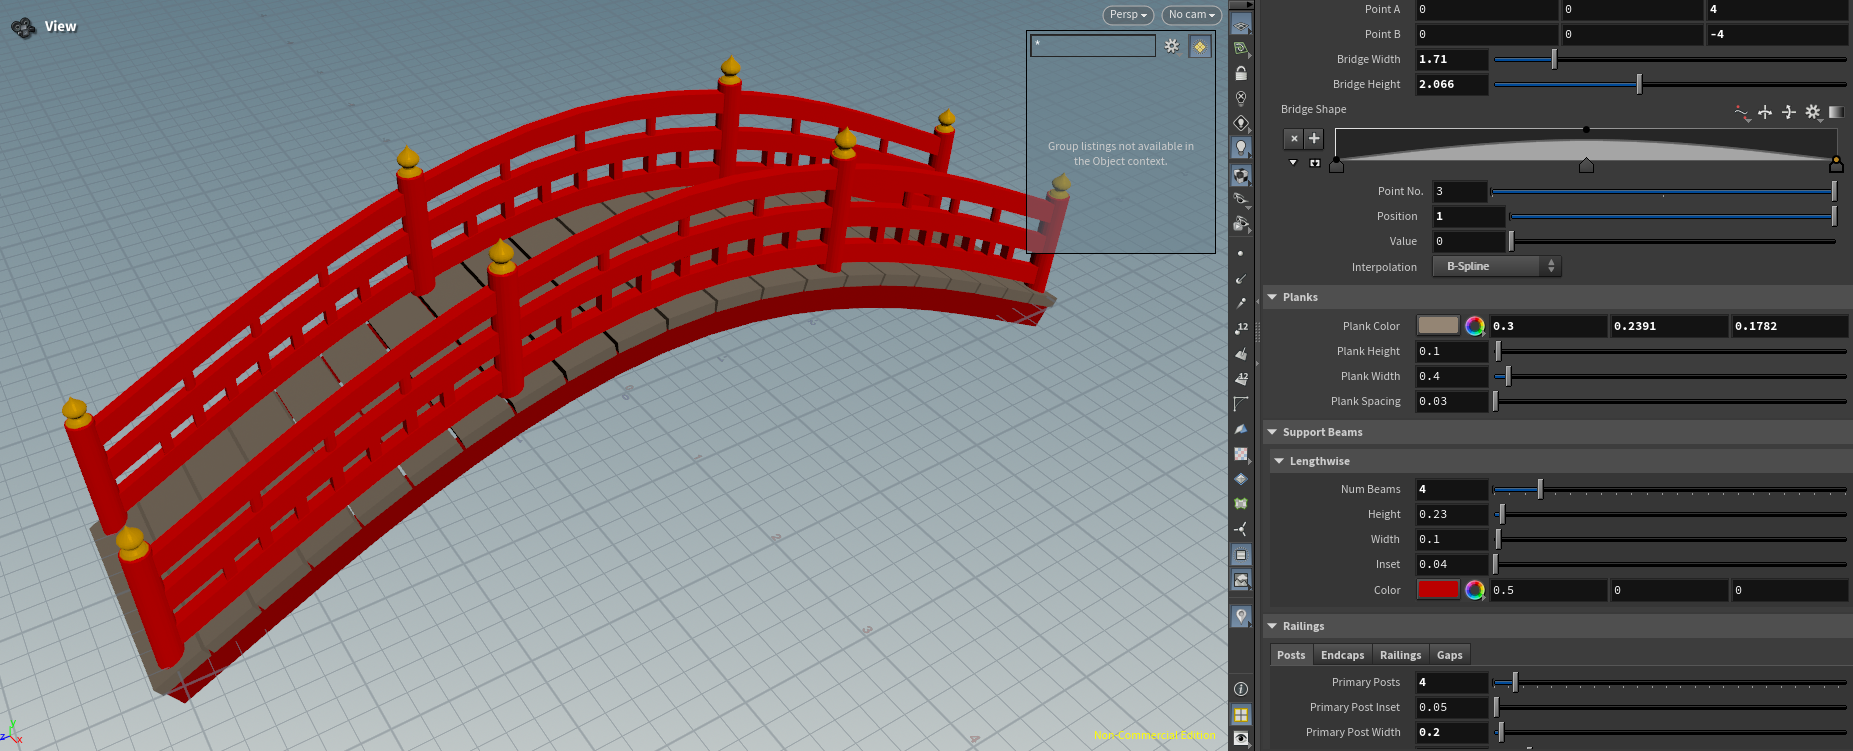Toggle display points dot icon
The height and width of the screenshot is (751, 1853).
[1241, 254]
